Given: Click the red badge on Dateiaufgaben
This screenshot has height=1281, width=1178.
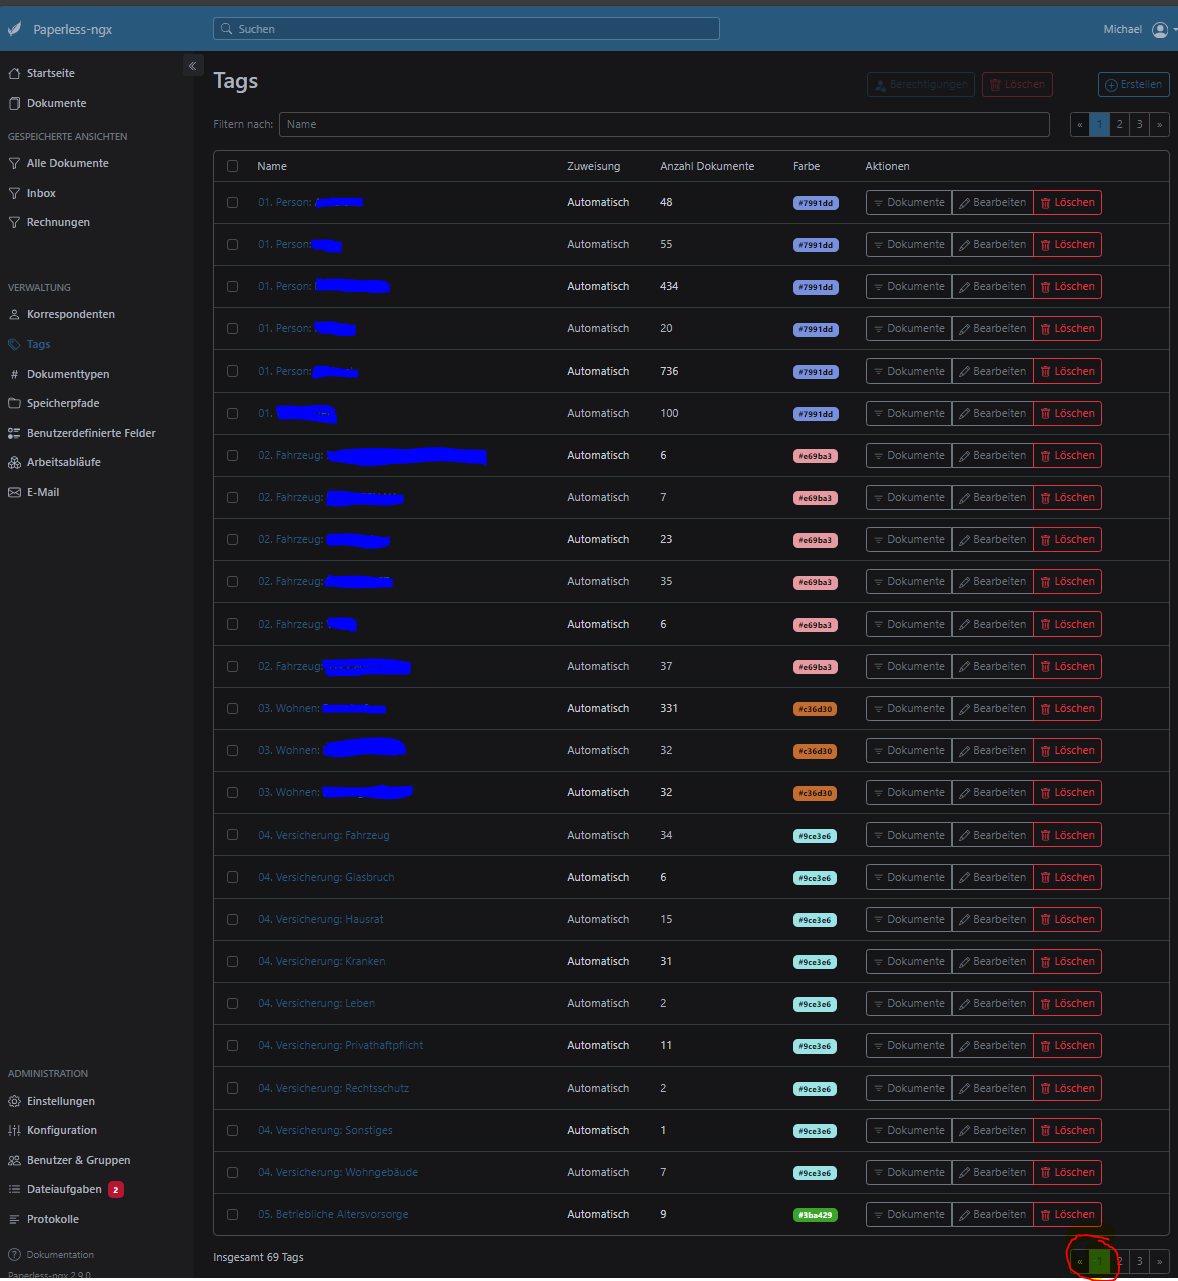Looking at the screenshot, I should tap(116, 1189).
